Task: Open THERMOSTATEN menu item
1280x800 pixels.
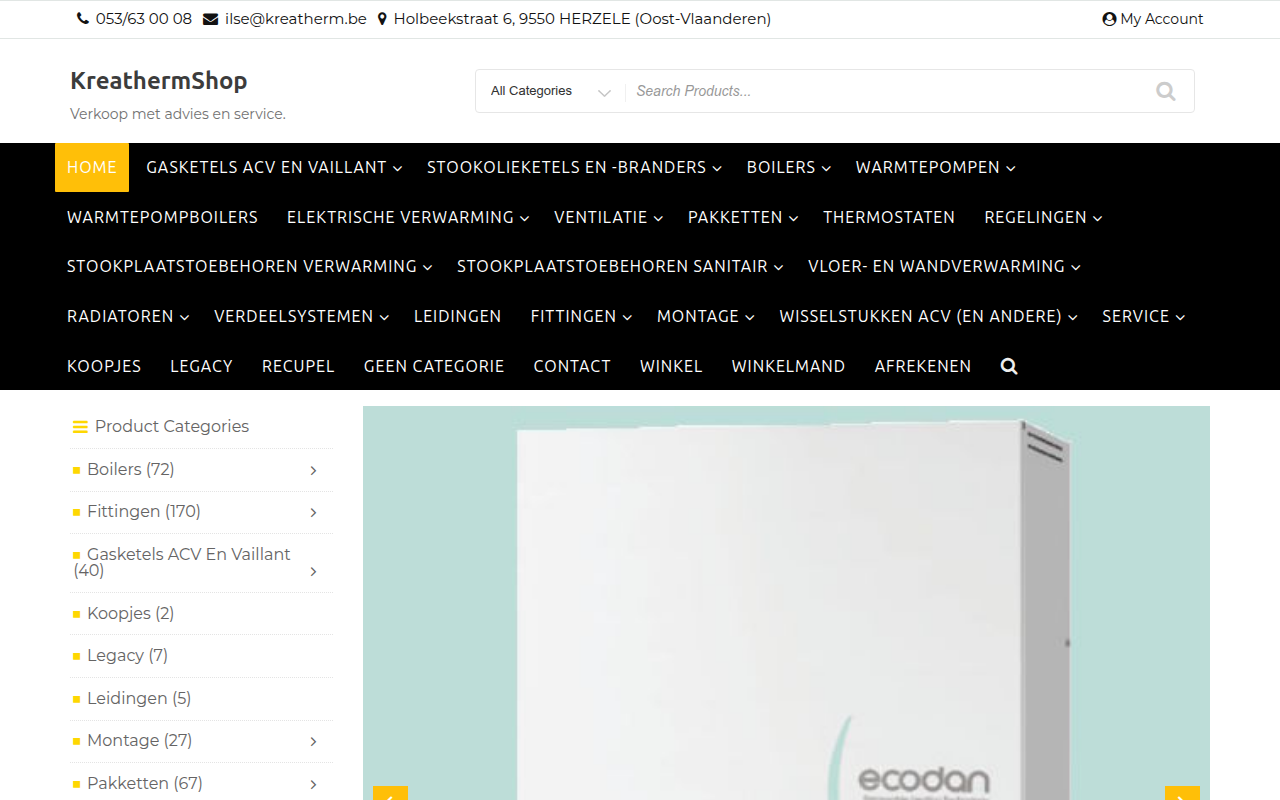Action: click(x=889, y=217)
